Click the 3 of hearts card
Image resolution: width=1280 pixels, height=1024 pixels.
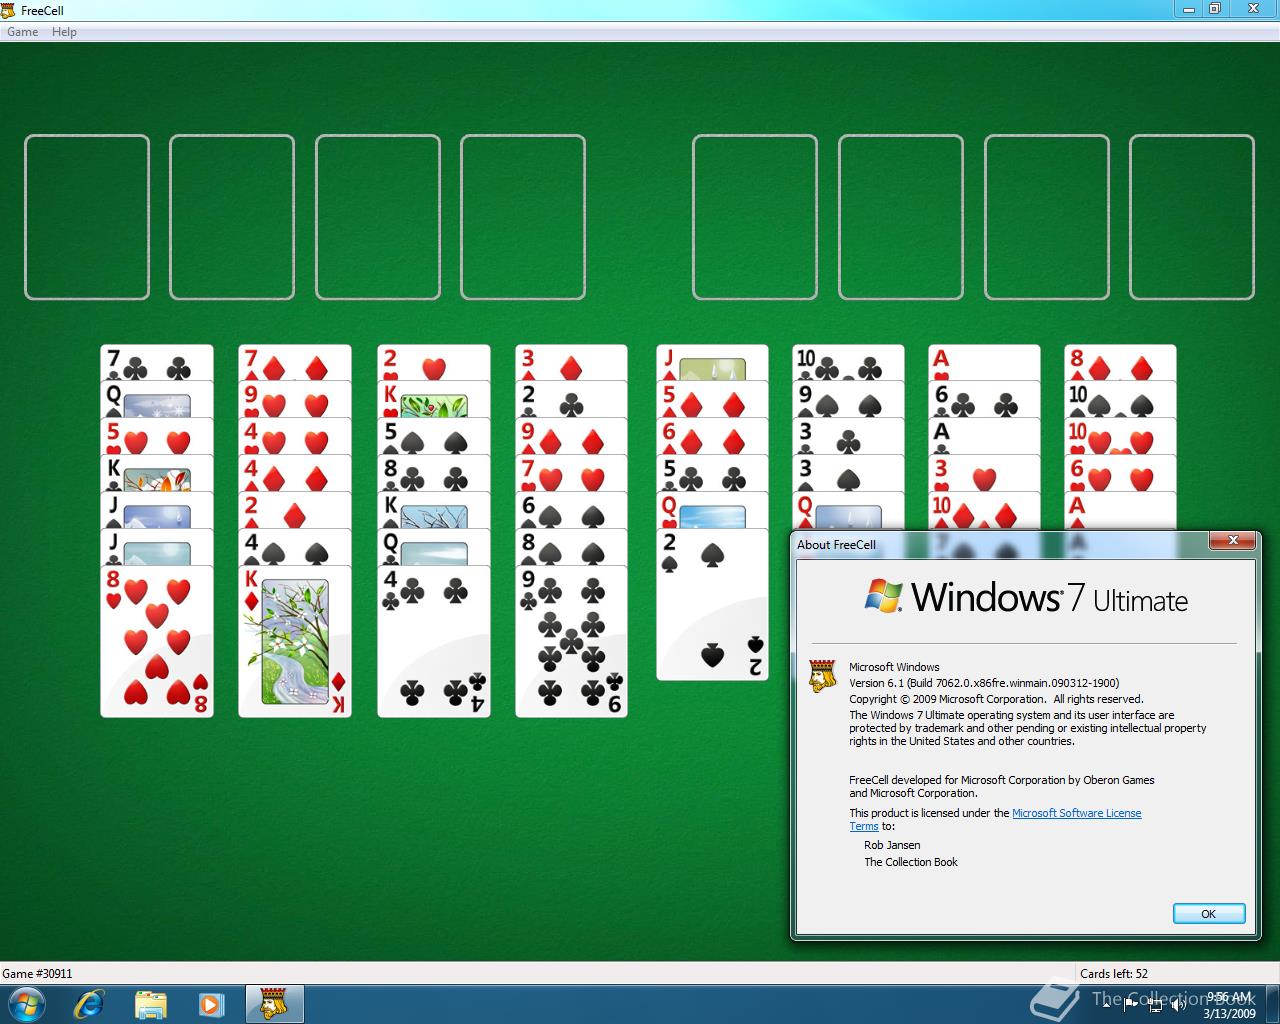[984, 473]
